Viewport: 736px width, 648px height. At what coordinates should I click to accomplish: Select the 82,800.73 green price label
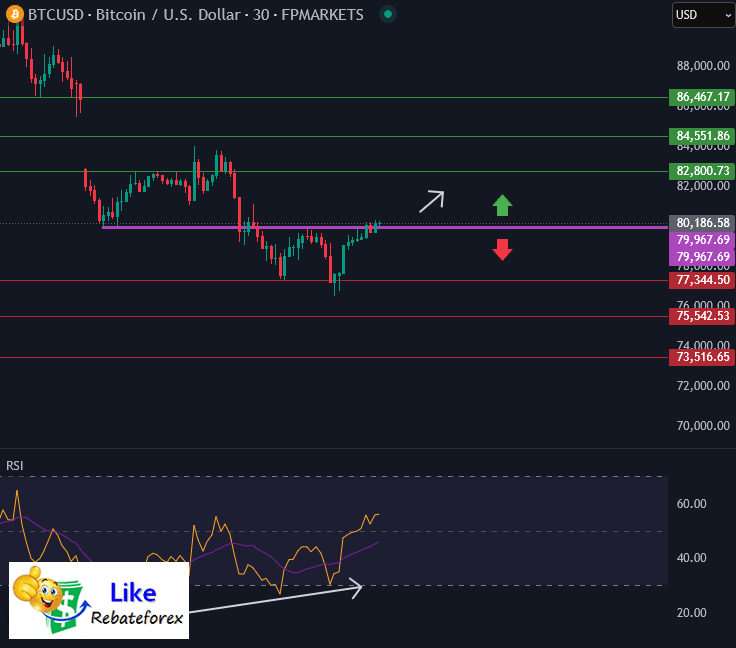702,171
